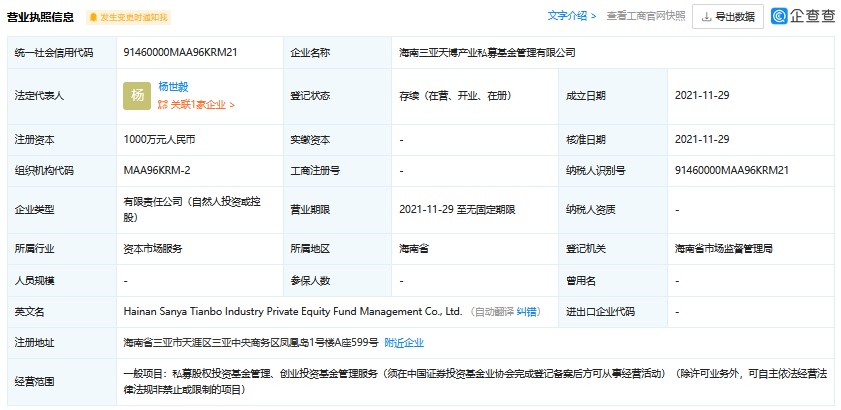The image size is (841, 410).
Task: Open legal representative 杨世毅 link
Action: pos(173,86)
